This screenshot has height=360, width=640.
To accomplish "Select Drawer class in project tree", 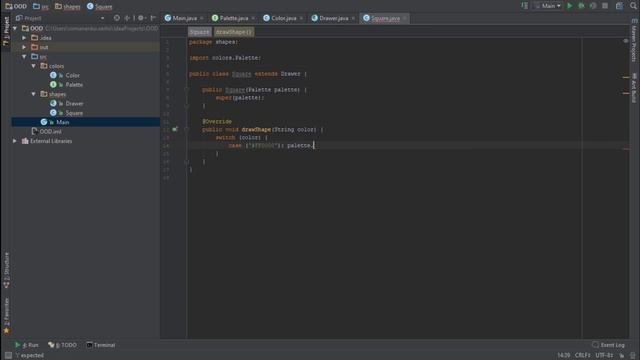I will 74,103.
